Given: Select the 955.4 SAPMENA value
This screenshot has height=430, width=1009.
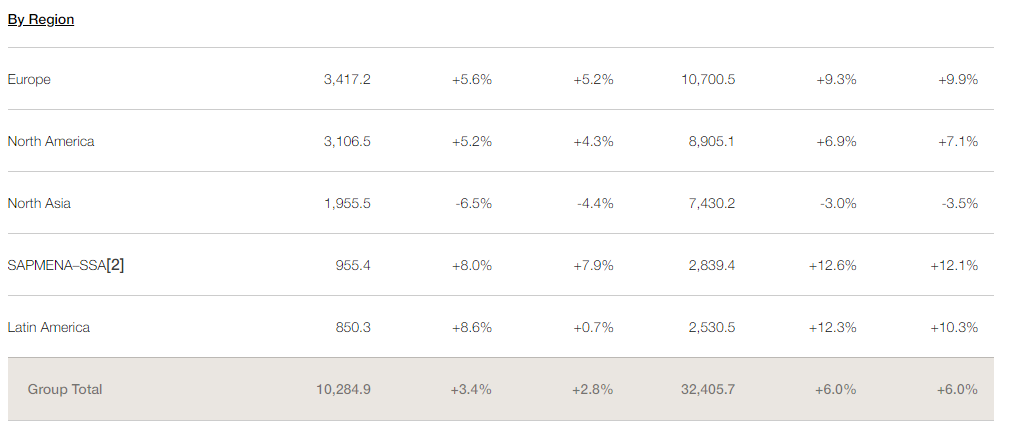Looking at the screenshot, I should click(353, 265).
